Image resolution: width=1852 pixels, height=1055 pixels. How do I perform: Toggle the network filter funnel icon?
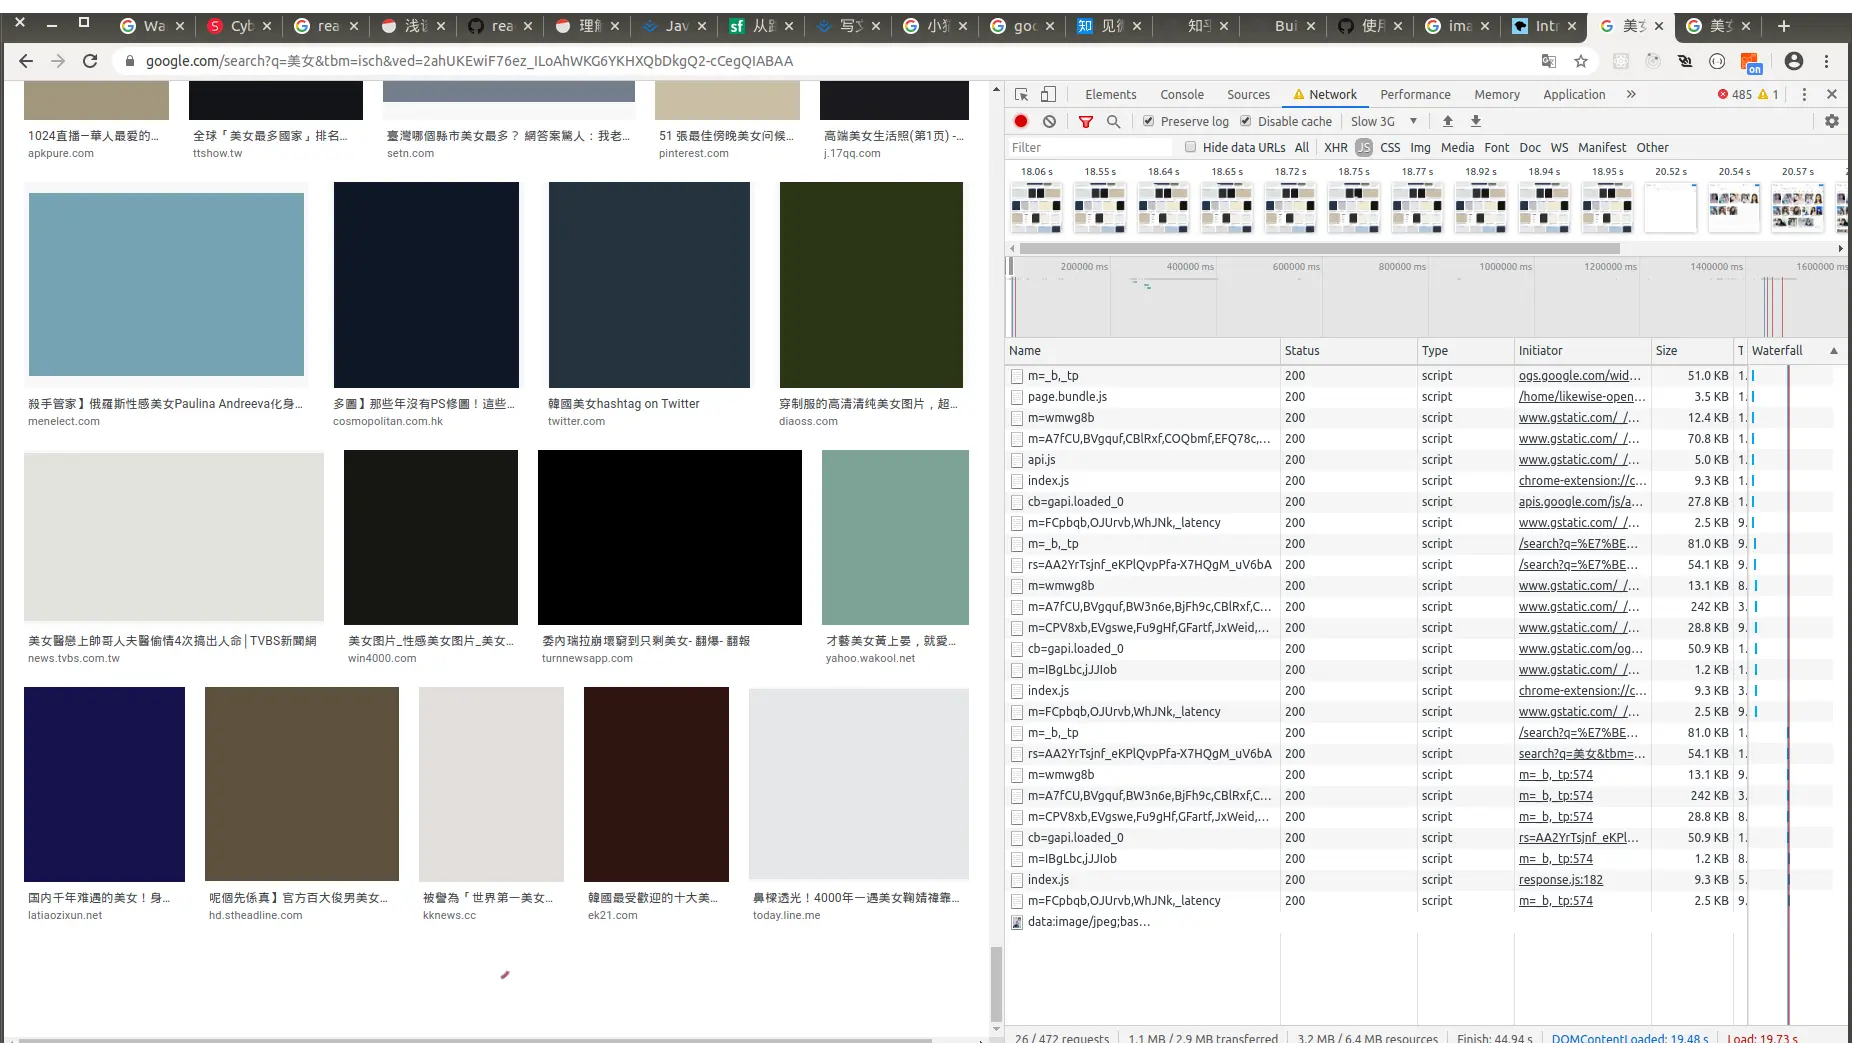[x=1085, y=121]
